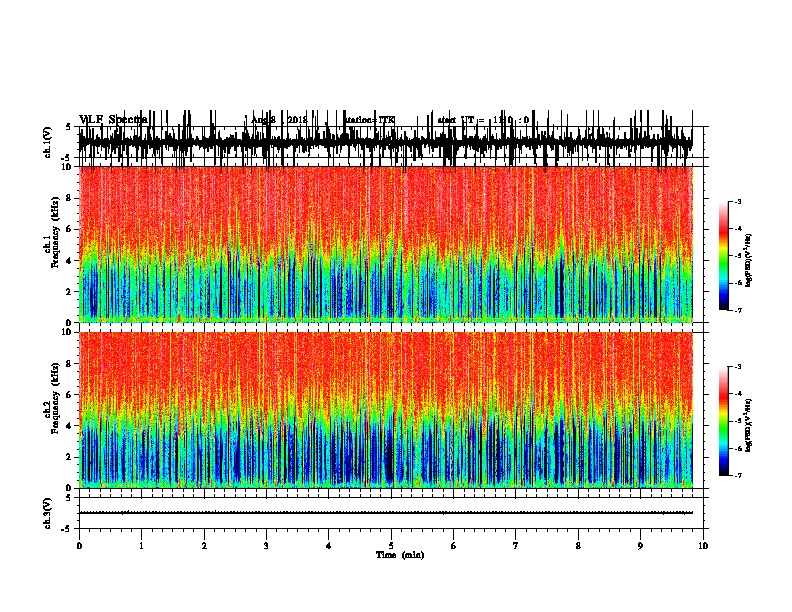Click the ch.1 spectrogram panel
Screen dimensions: 792x612
[x=385, y=244]
